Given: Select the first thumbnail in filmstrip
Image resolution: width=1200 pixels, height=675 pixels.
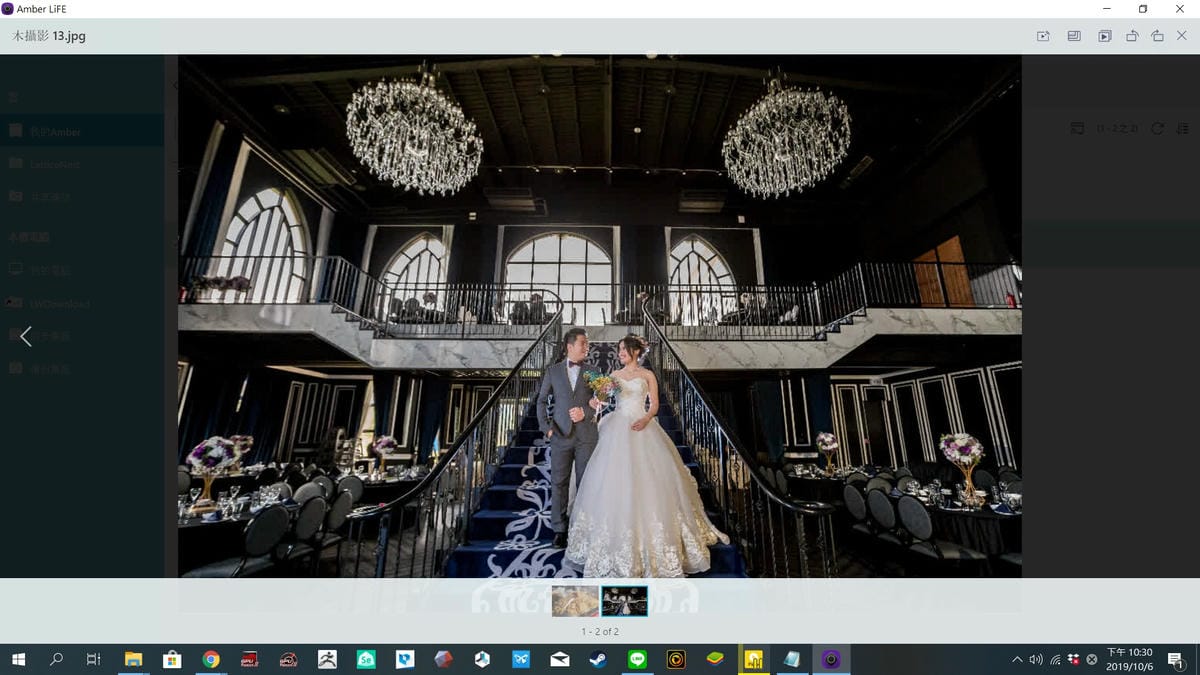Looking at the screenshot, I should [x=575, y=601].
